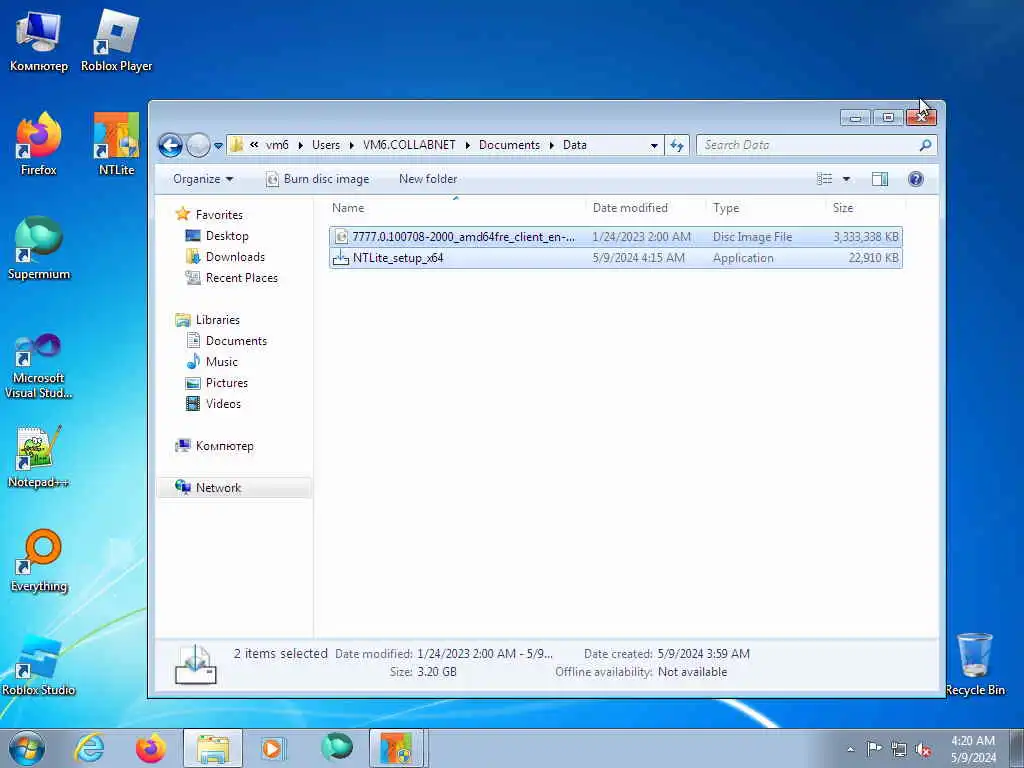Navigate to Users in address bar

coord(325,145)
